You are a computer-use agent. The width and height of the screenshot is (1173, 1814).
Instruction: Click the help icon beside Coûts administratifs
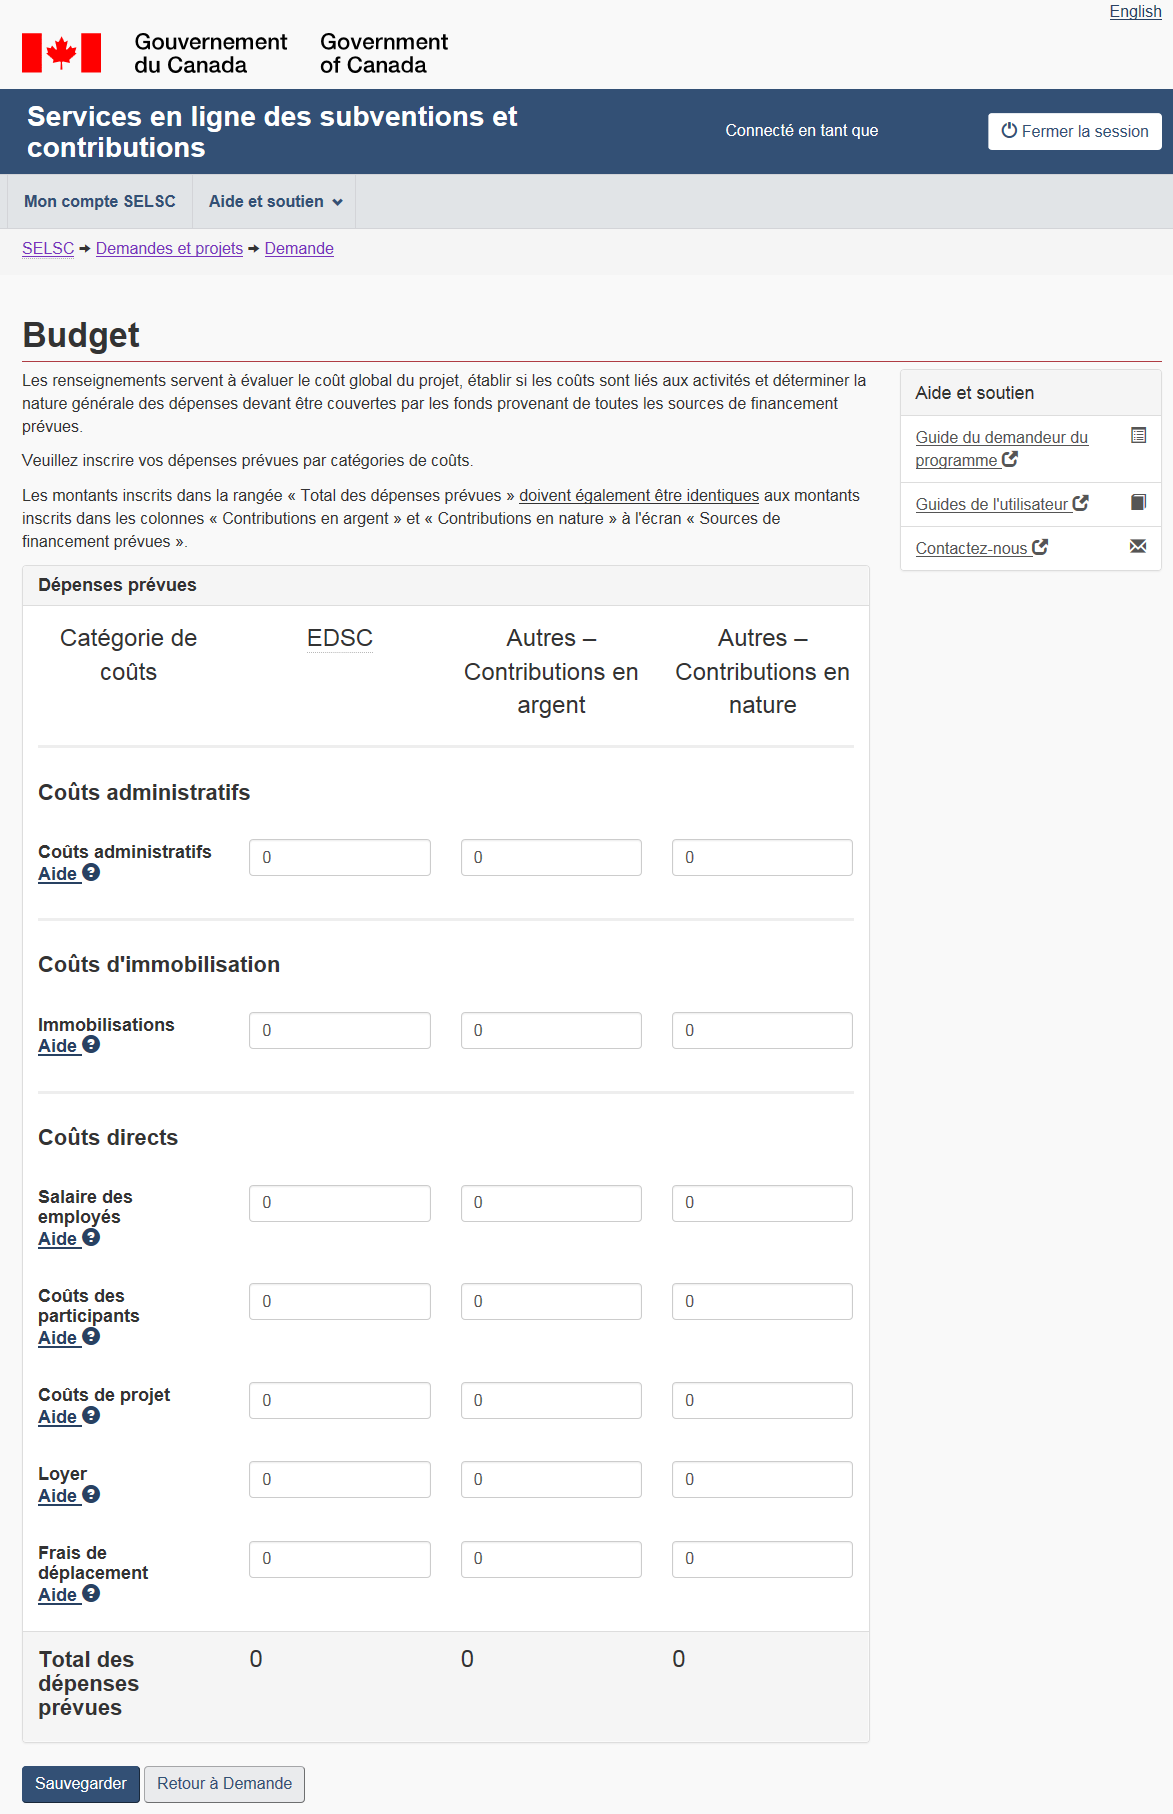(x=91, y=872)
